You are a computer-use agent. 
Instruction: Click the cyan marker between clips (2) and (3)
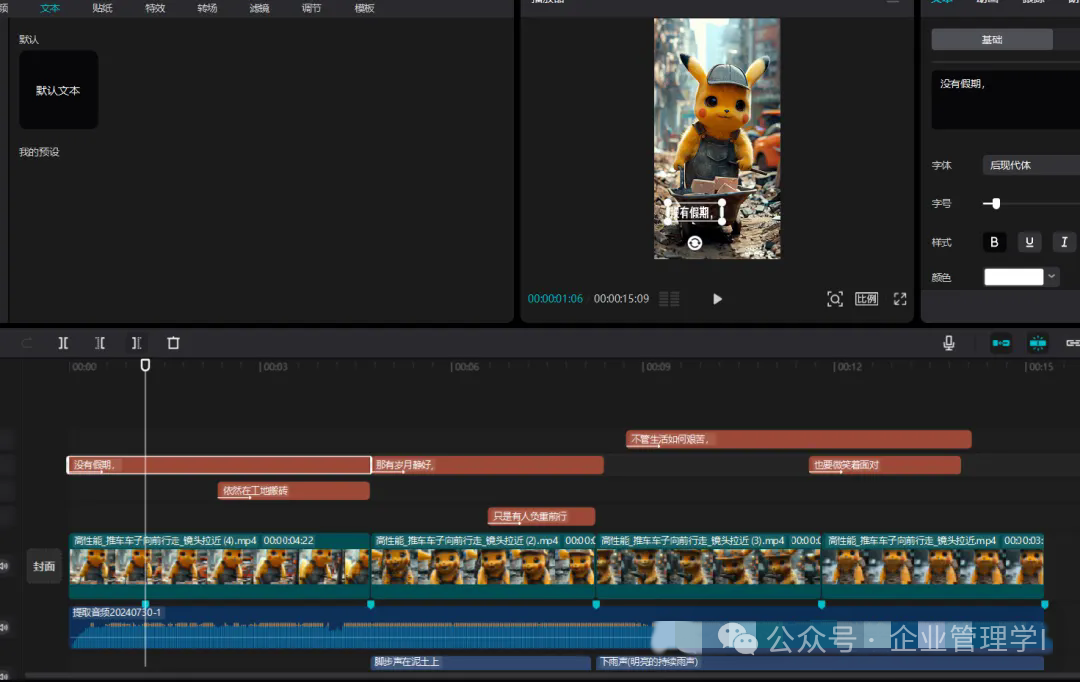point(596,604)
